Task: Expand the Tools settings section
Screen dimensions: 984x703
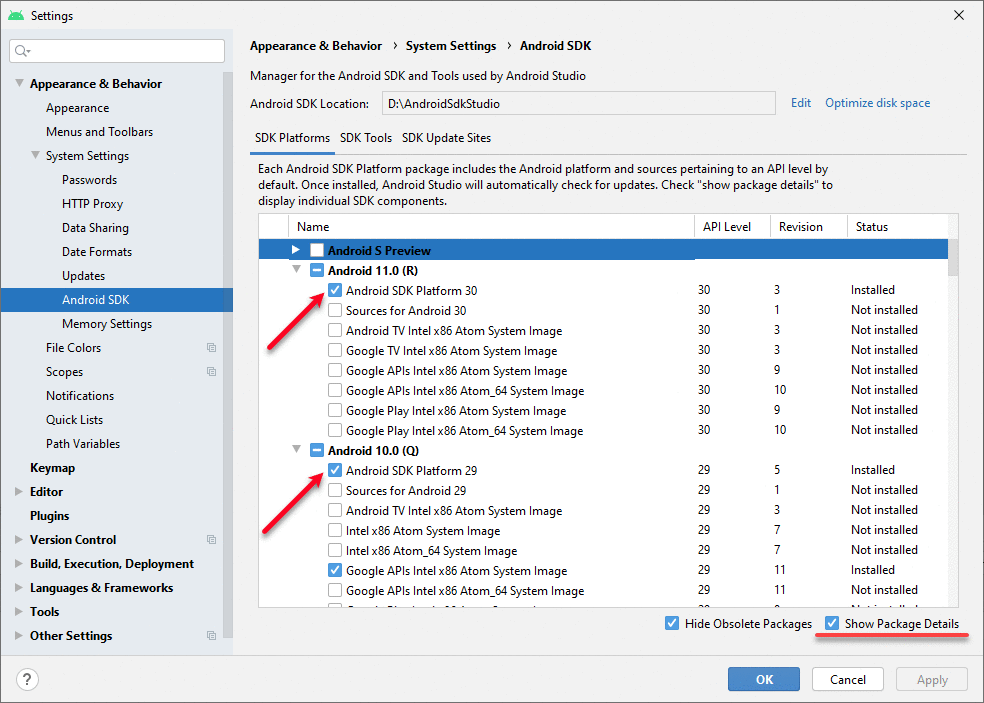Action: click(19, 611)
